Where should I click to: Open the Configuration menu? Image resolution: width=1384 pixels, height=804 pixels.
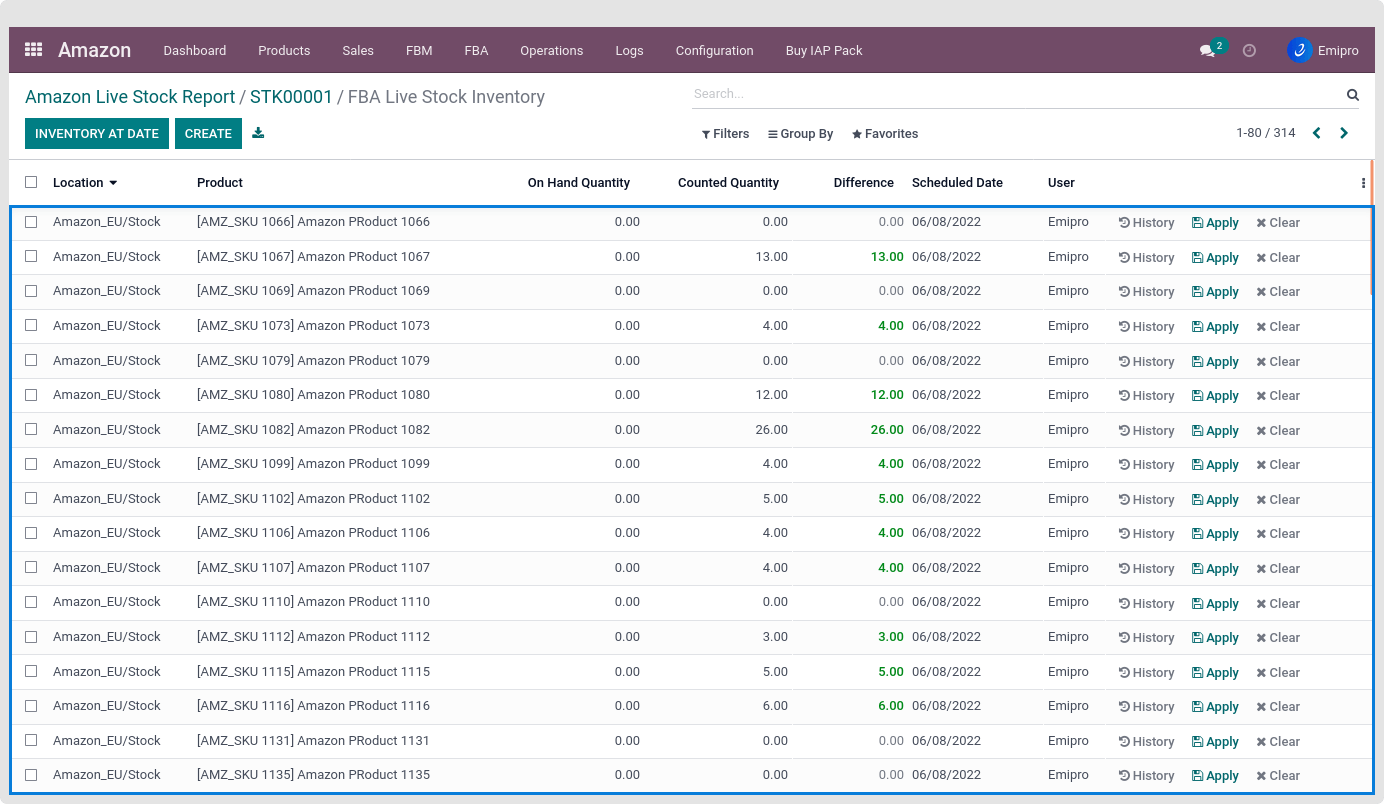(714, 50)
